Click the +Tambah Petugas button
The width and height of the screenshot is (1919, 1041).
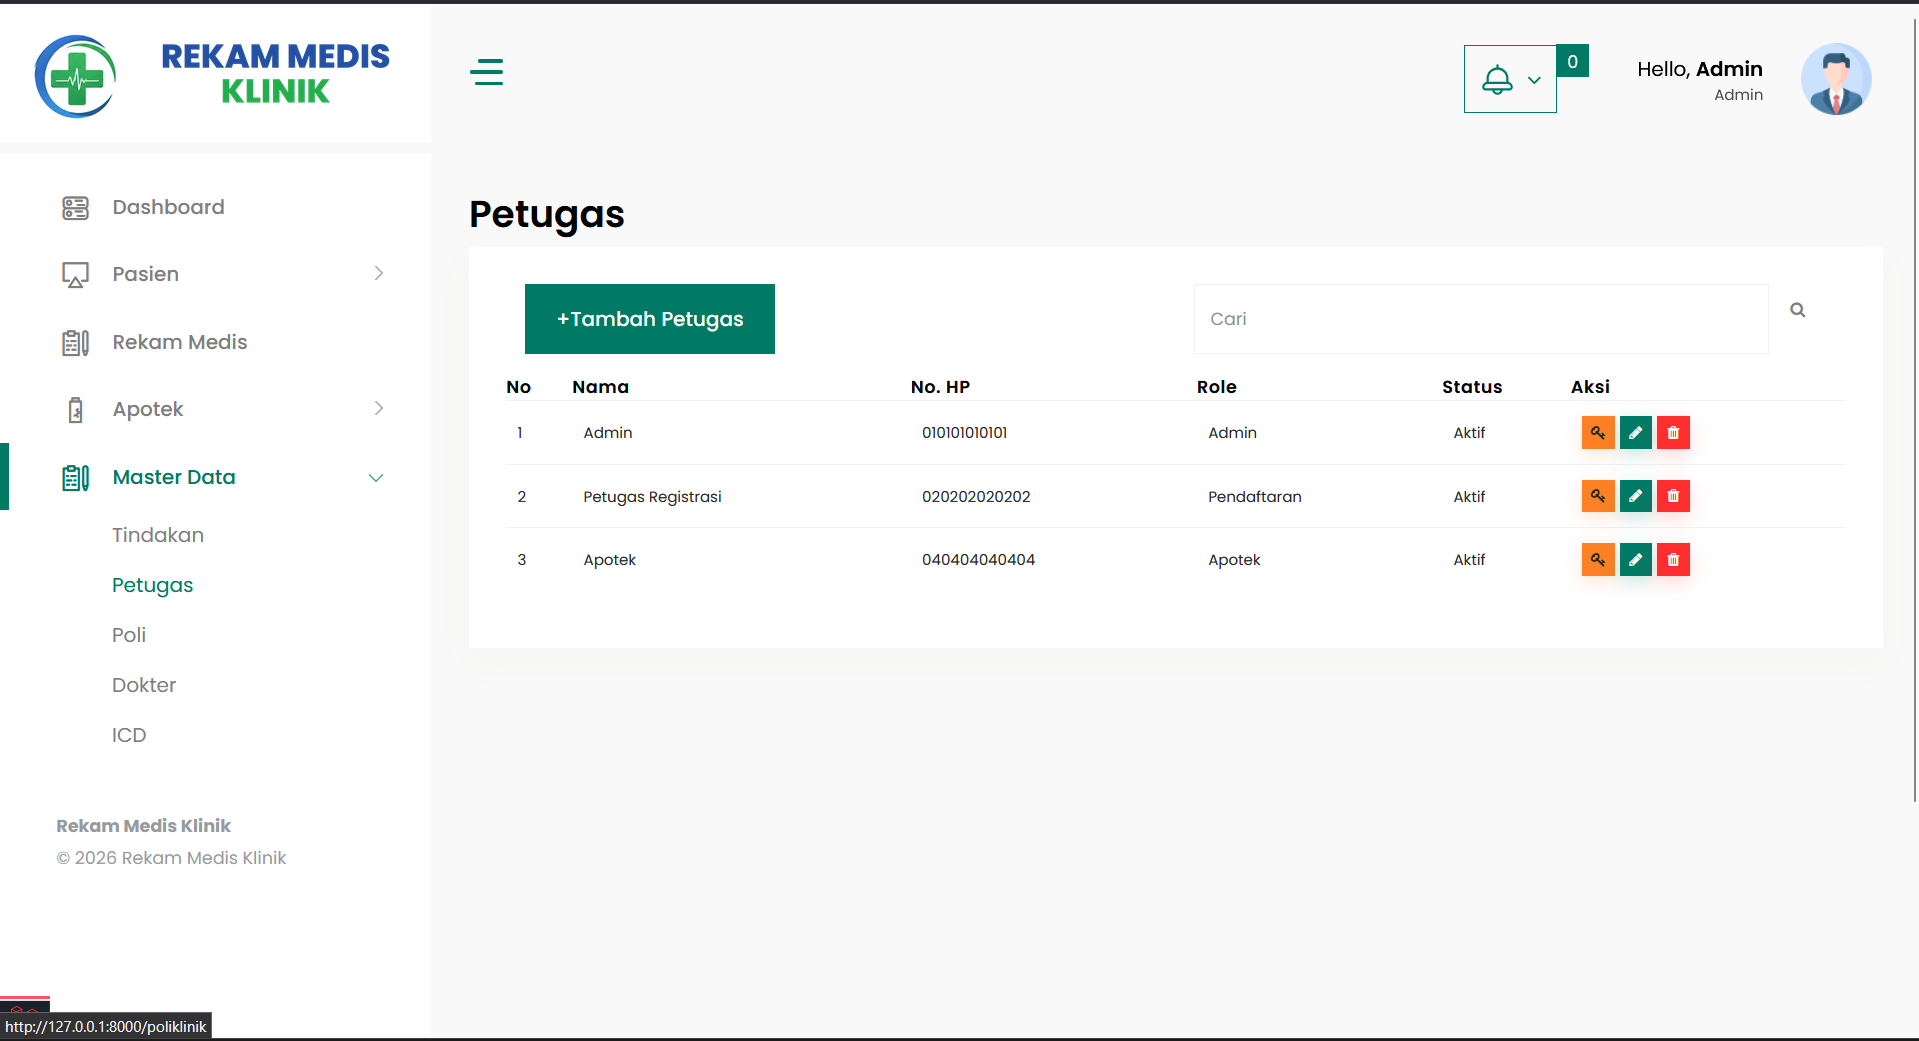point(650,319)
